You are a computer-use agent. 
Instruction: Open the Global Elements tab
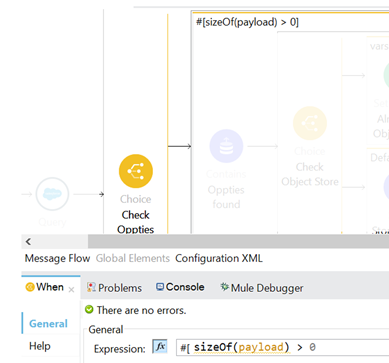pyautogui.click(x=133, y=258)
